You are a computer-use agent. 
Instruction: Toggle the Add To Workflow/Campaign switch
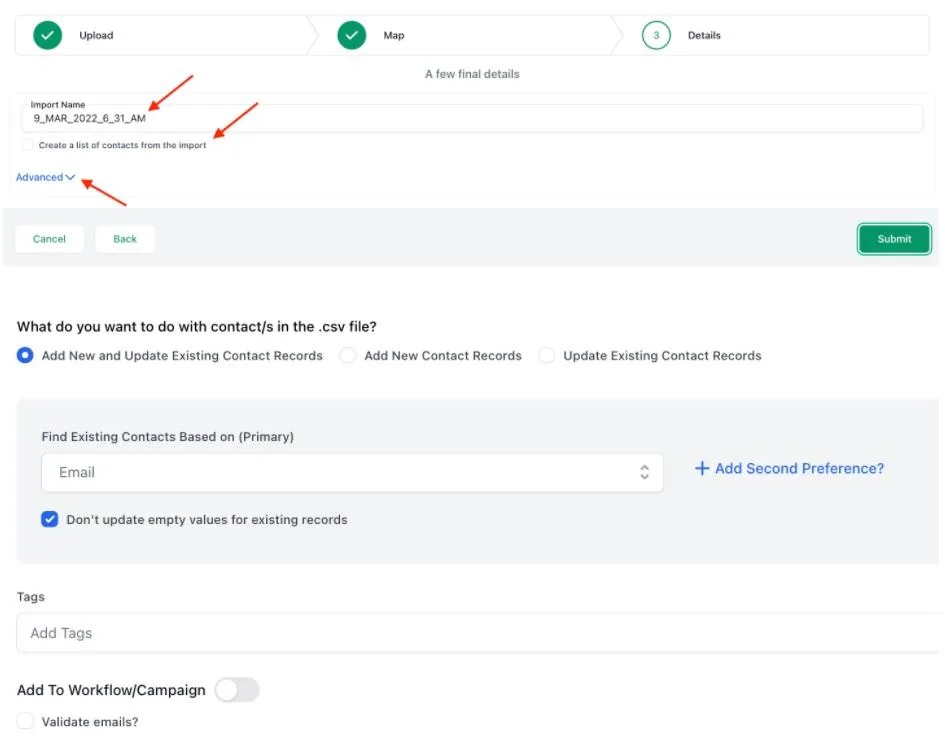[x=237, y=690]
